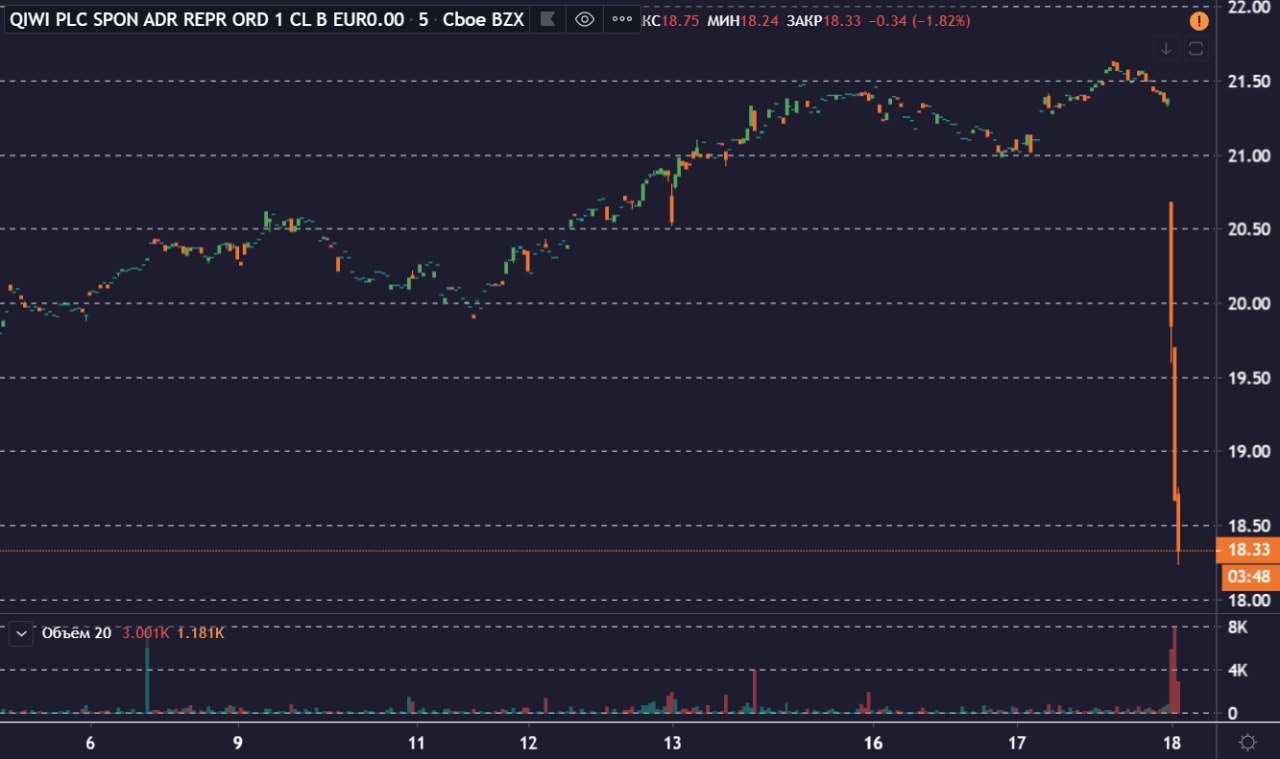Click the 21.50 price axis label
This screenshot has width=1280, height=759.
pyautogui.click(x=1249, y=81)
